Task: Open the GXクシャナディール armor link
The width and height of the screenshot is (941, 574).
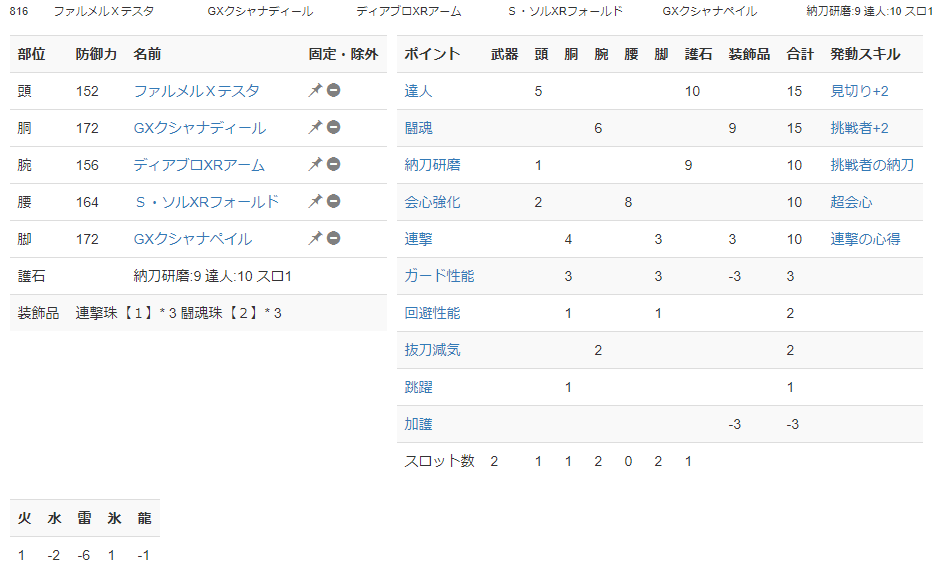Action: [x=199, y=128]
